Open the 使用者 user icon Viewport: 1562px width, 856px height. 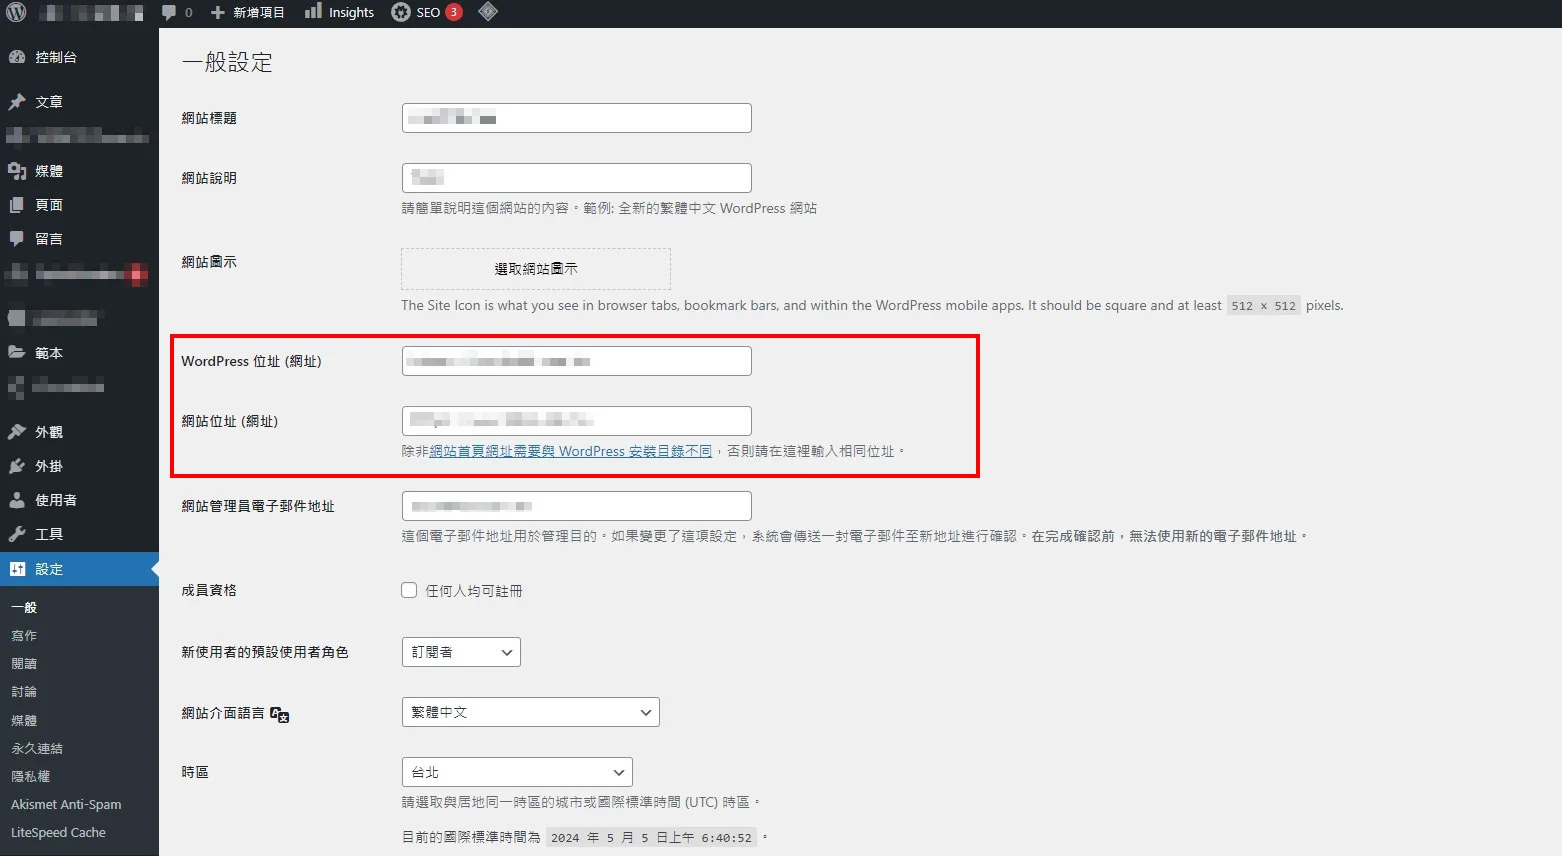(x=17, y=500)
